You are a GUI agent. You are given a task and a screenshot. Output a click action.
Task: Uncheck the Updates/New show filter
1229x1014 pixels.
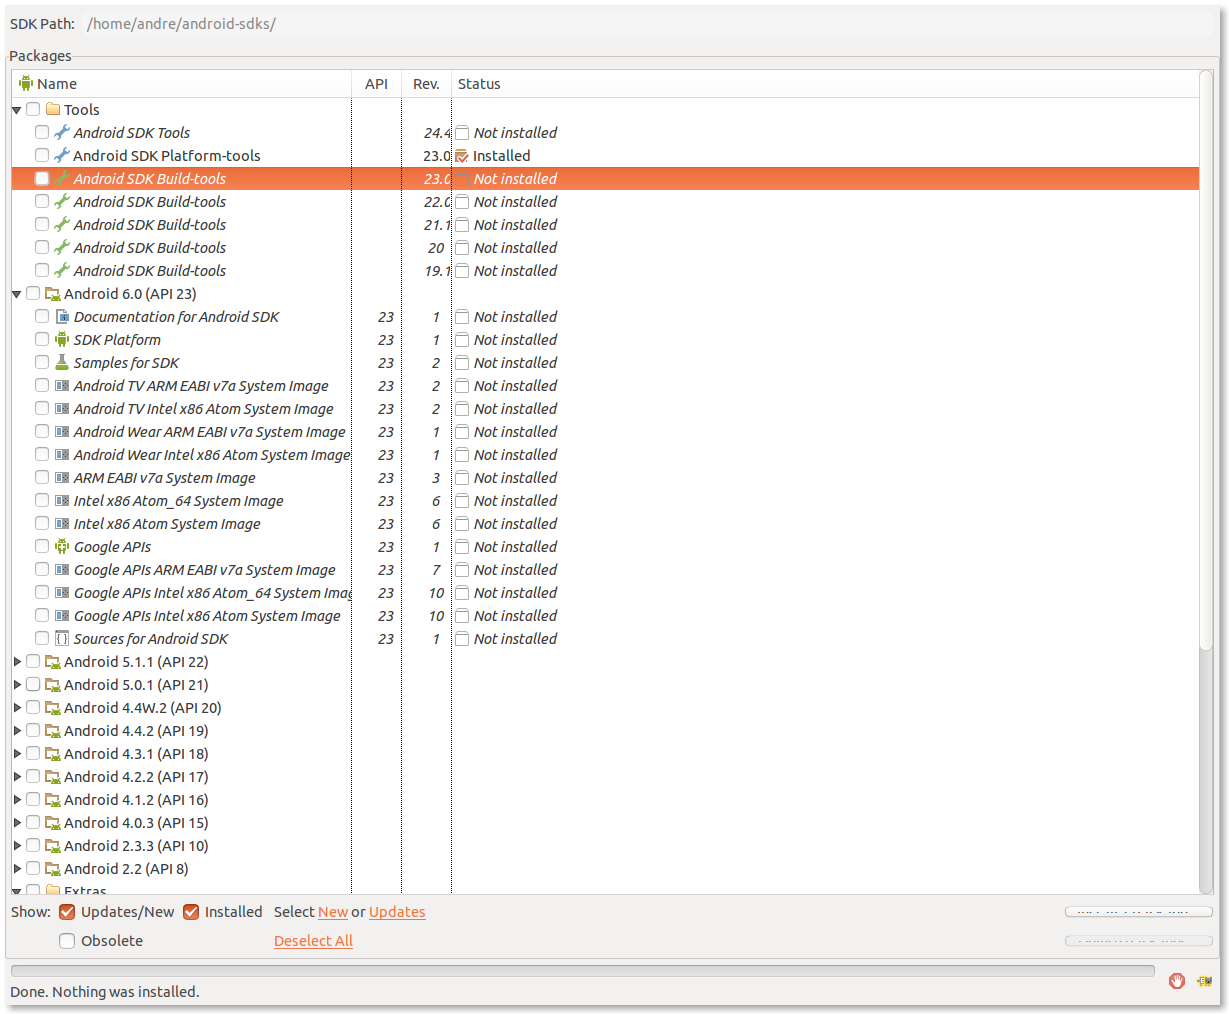coord(67,912)
